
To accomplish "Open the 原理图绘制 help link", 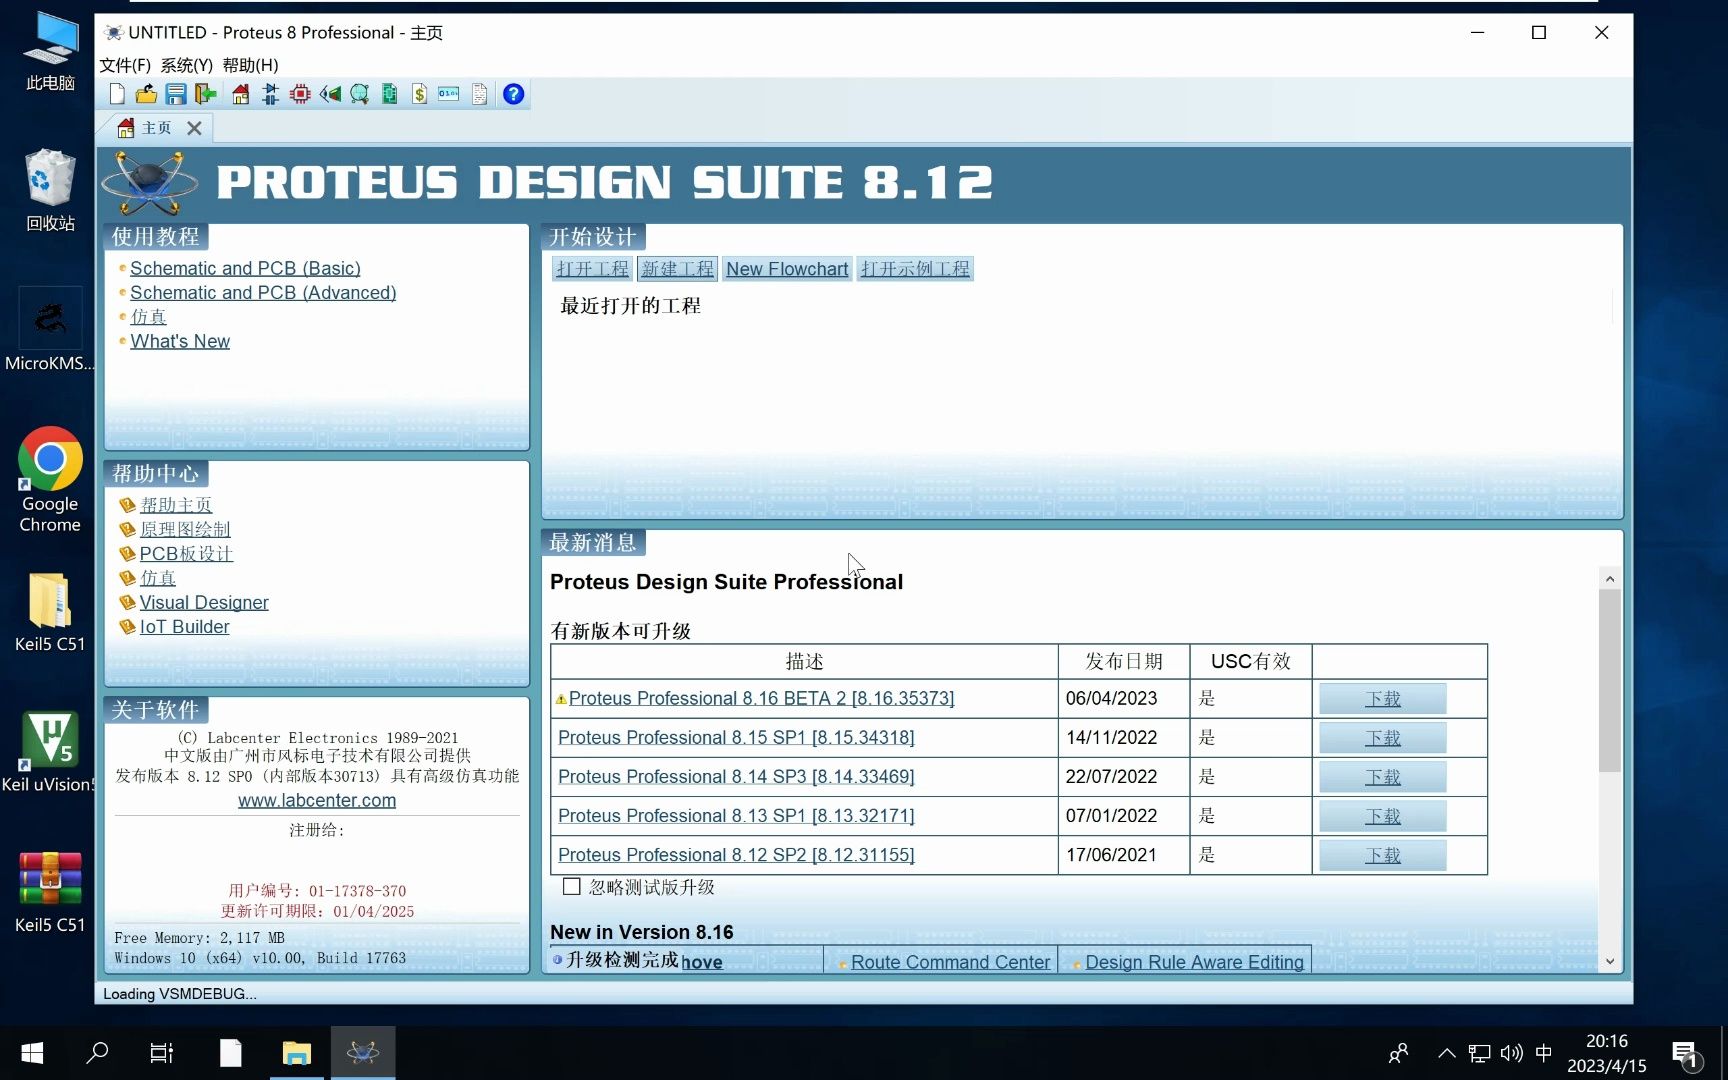I will point(185,529).
